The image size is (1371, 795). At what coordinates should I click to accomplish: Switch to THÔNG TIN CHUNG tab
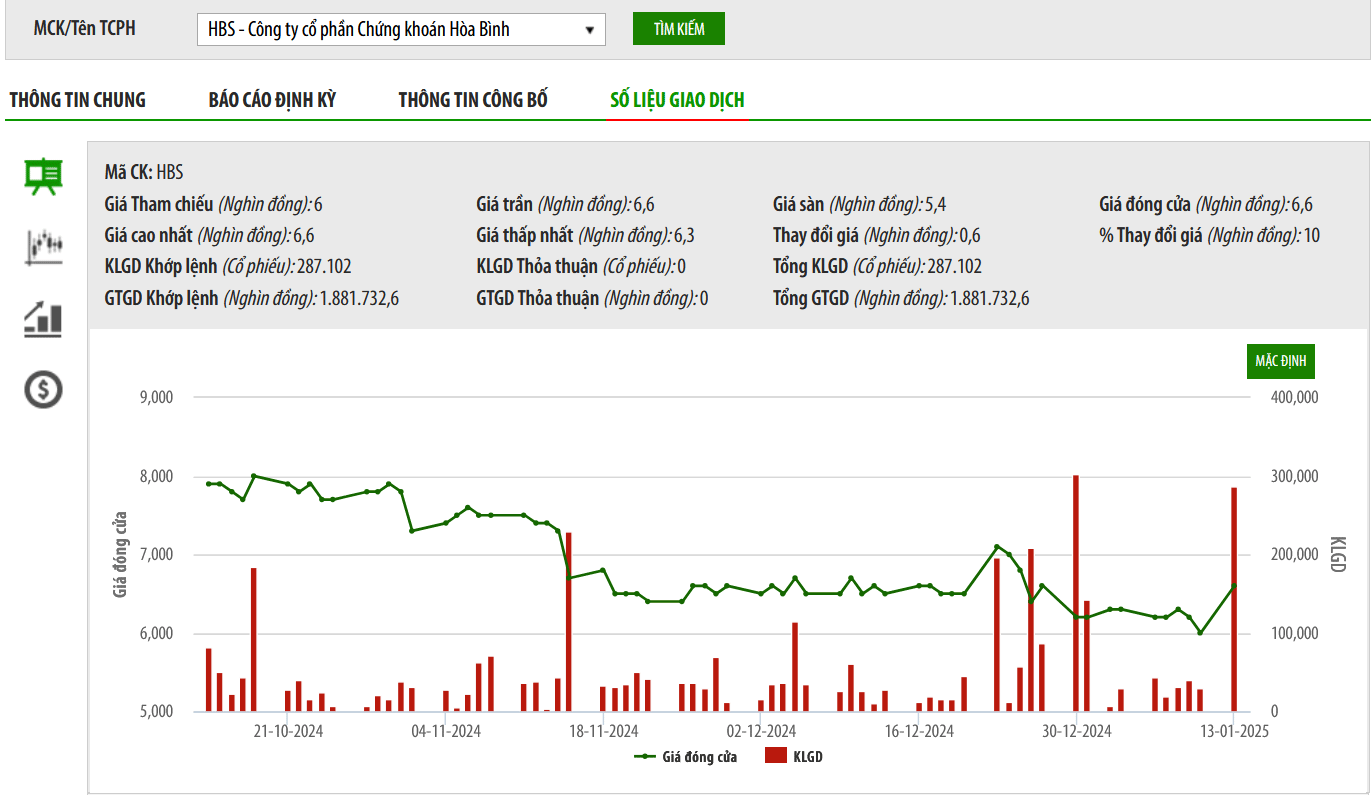[x=77, y=100]
